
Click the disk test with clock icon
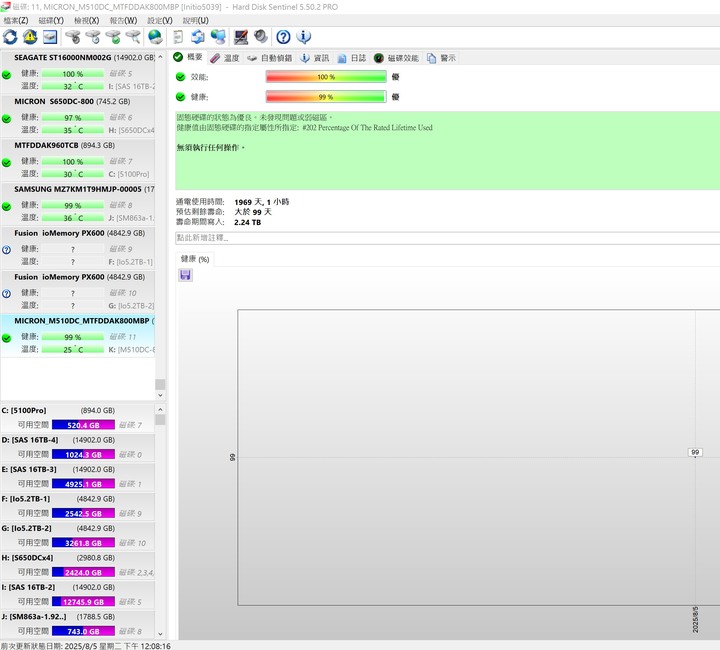pyautogui.click(x=93, y=37)
